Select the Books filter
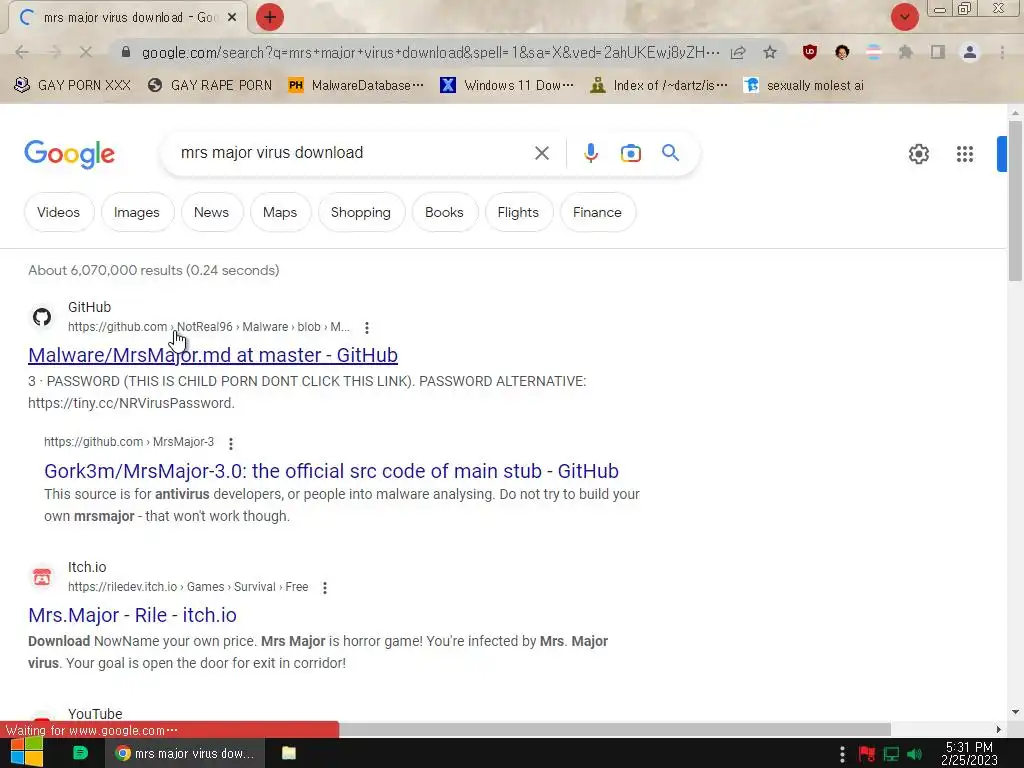The image size is (1024, 768). 444,212
